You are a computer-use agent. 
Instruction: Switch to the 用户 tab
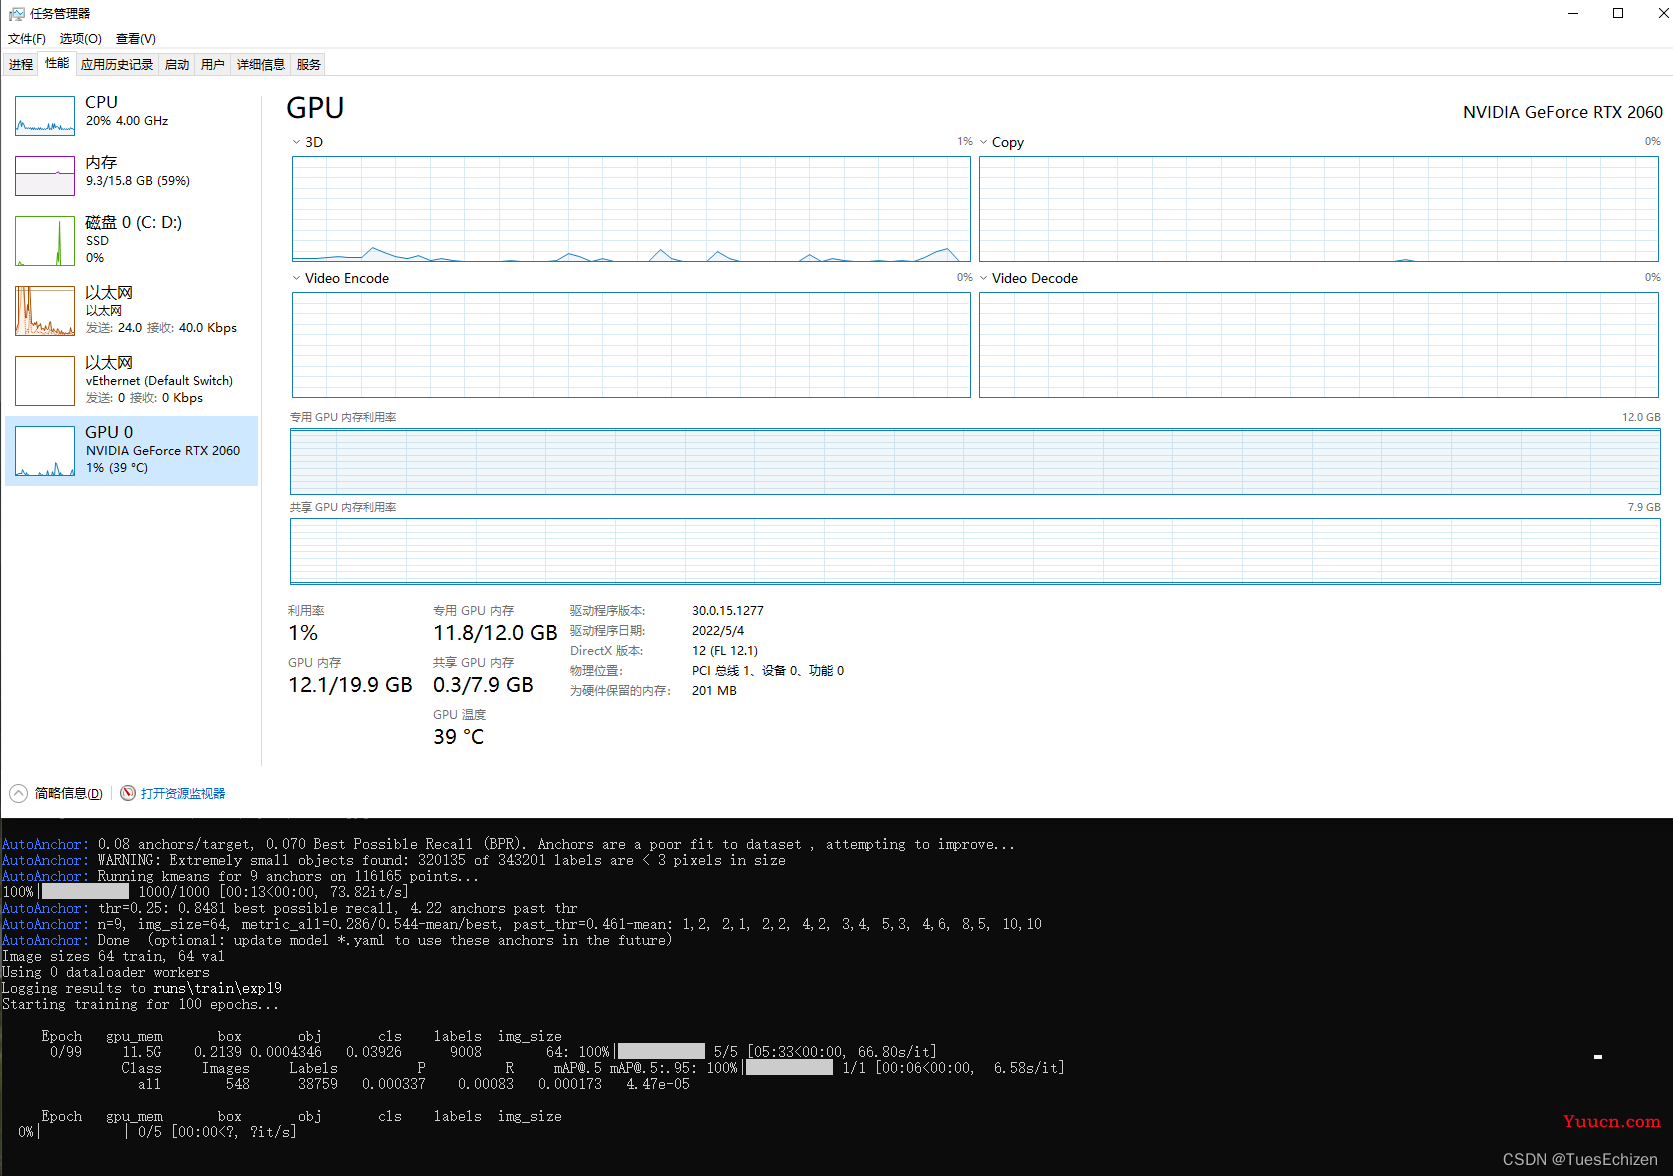pos(213,64)
